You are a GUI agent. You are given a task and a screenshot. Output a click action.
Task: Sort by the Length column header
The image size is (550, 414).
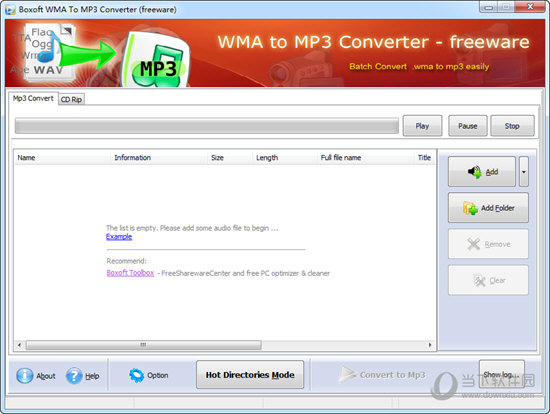[285, 158]
